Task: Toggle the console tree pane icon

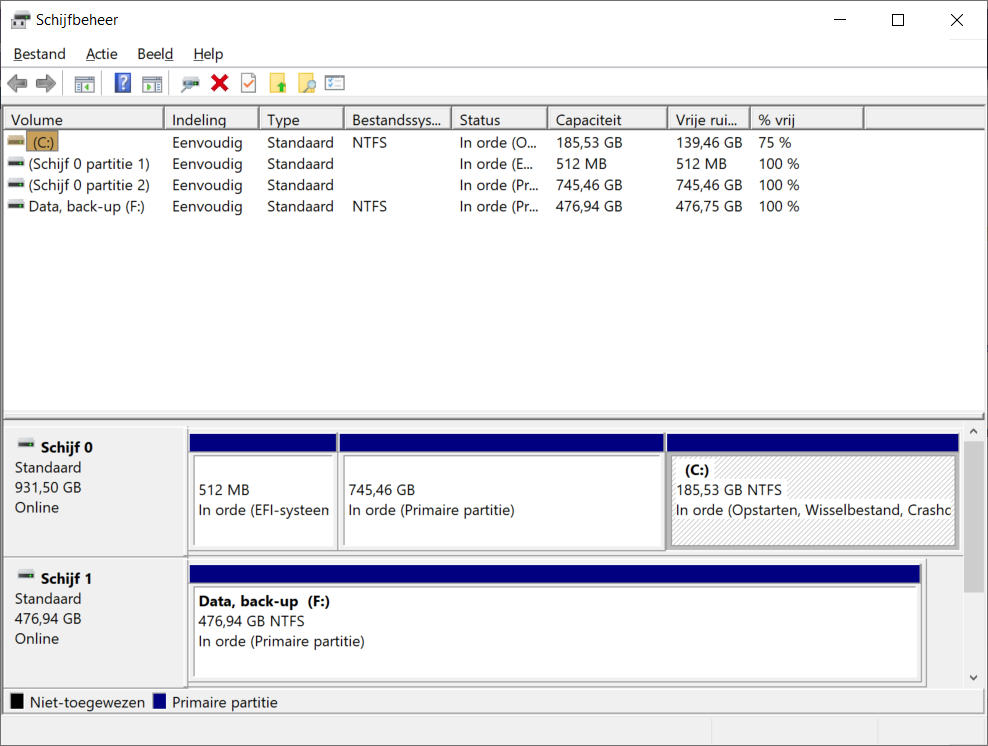Action: [85, 84]
